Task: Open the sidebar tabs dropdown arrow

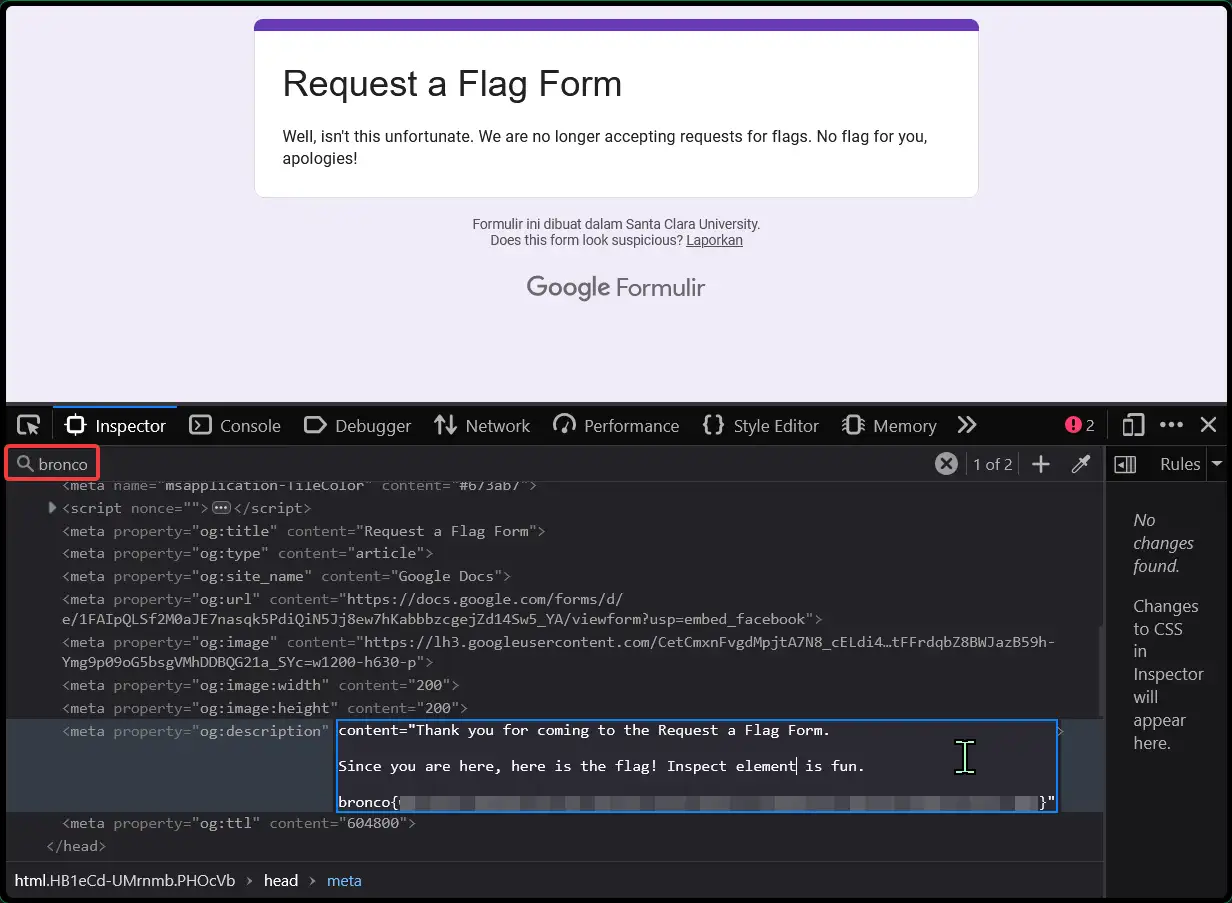Action: [1217, 464]
